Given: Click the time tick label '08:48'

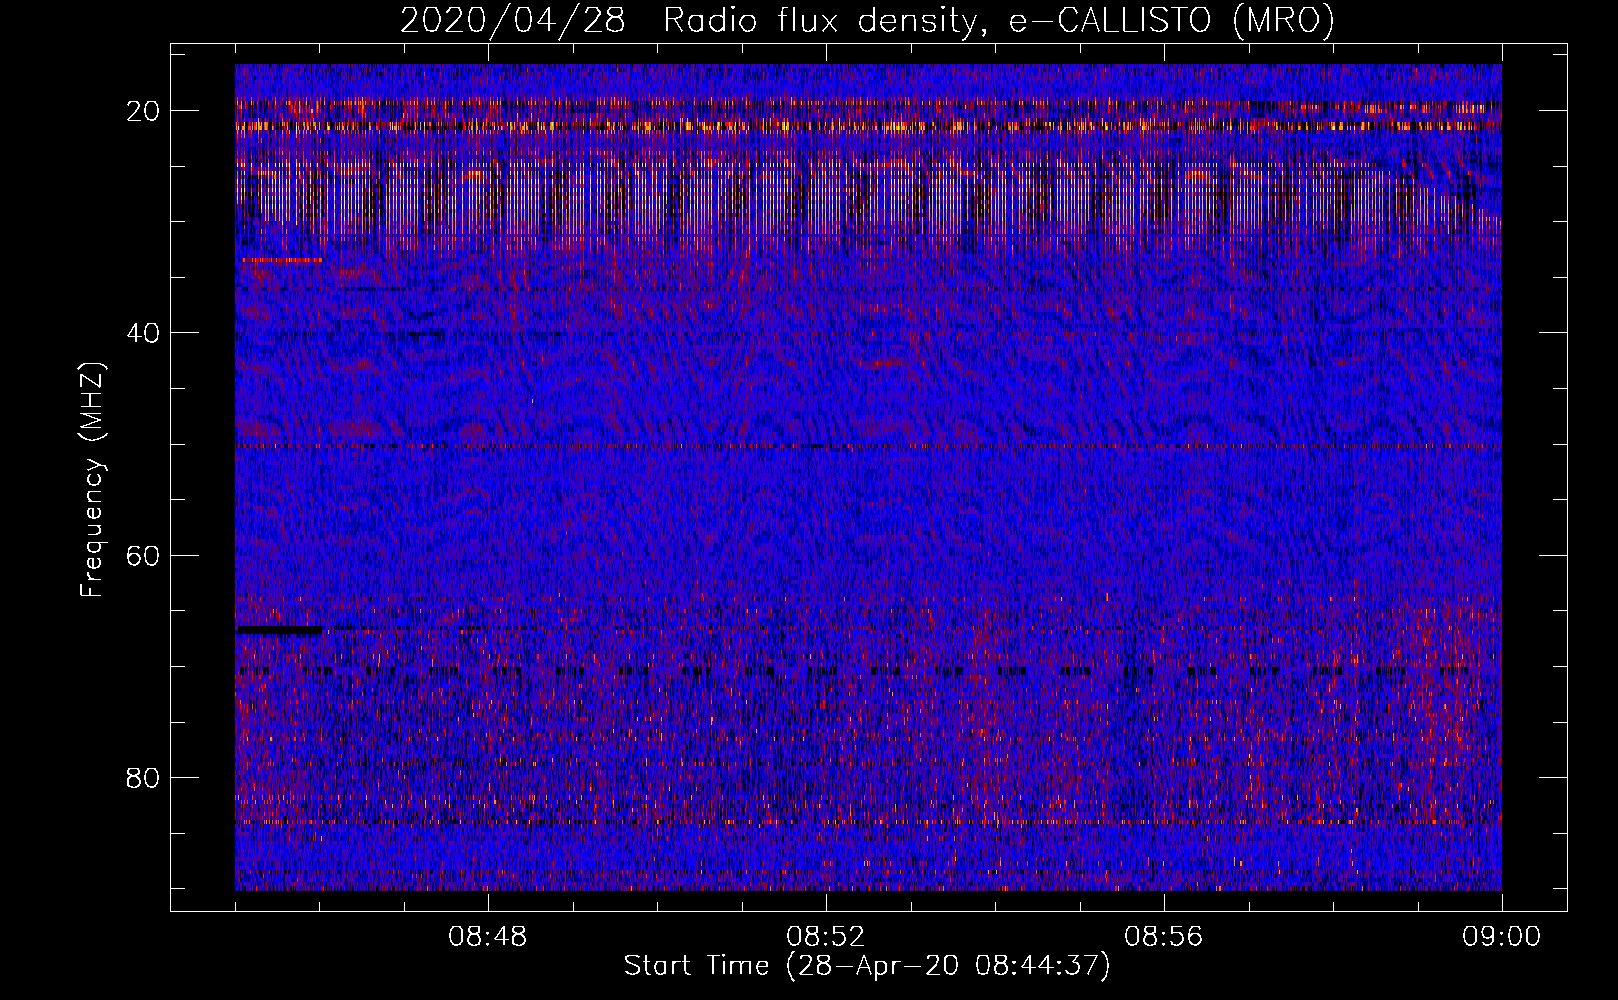Looking at the screenshot, I should (488, 937).
